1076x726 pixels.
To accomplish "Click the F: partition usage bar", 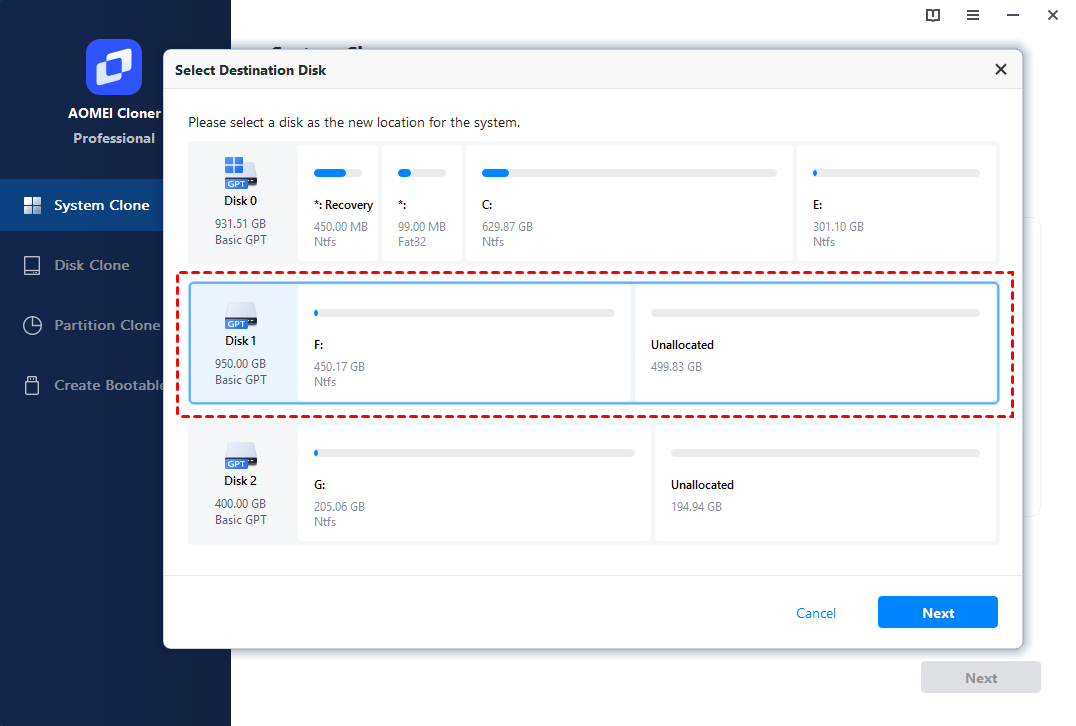I will [465, 313].
